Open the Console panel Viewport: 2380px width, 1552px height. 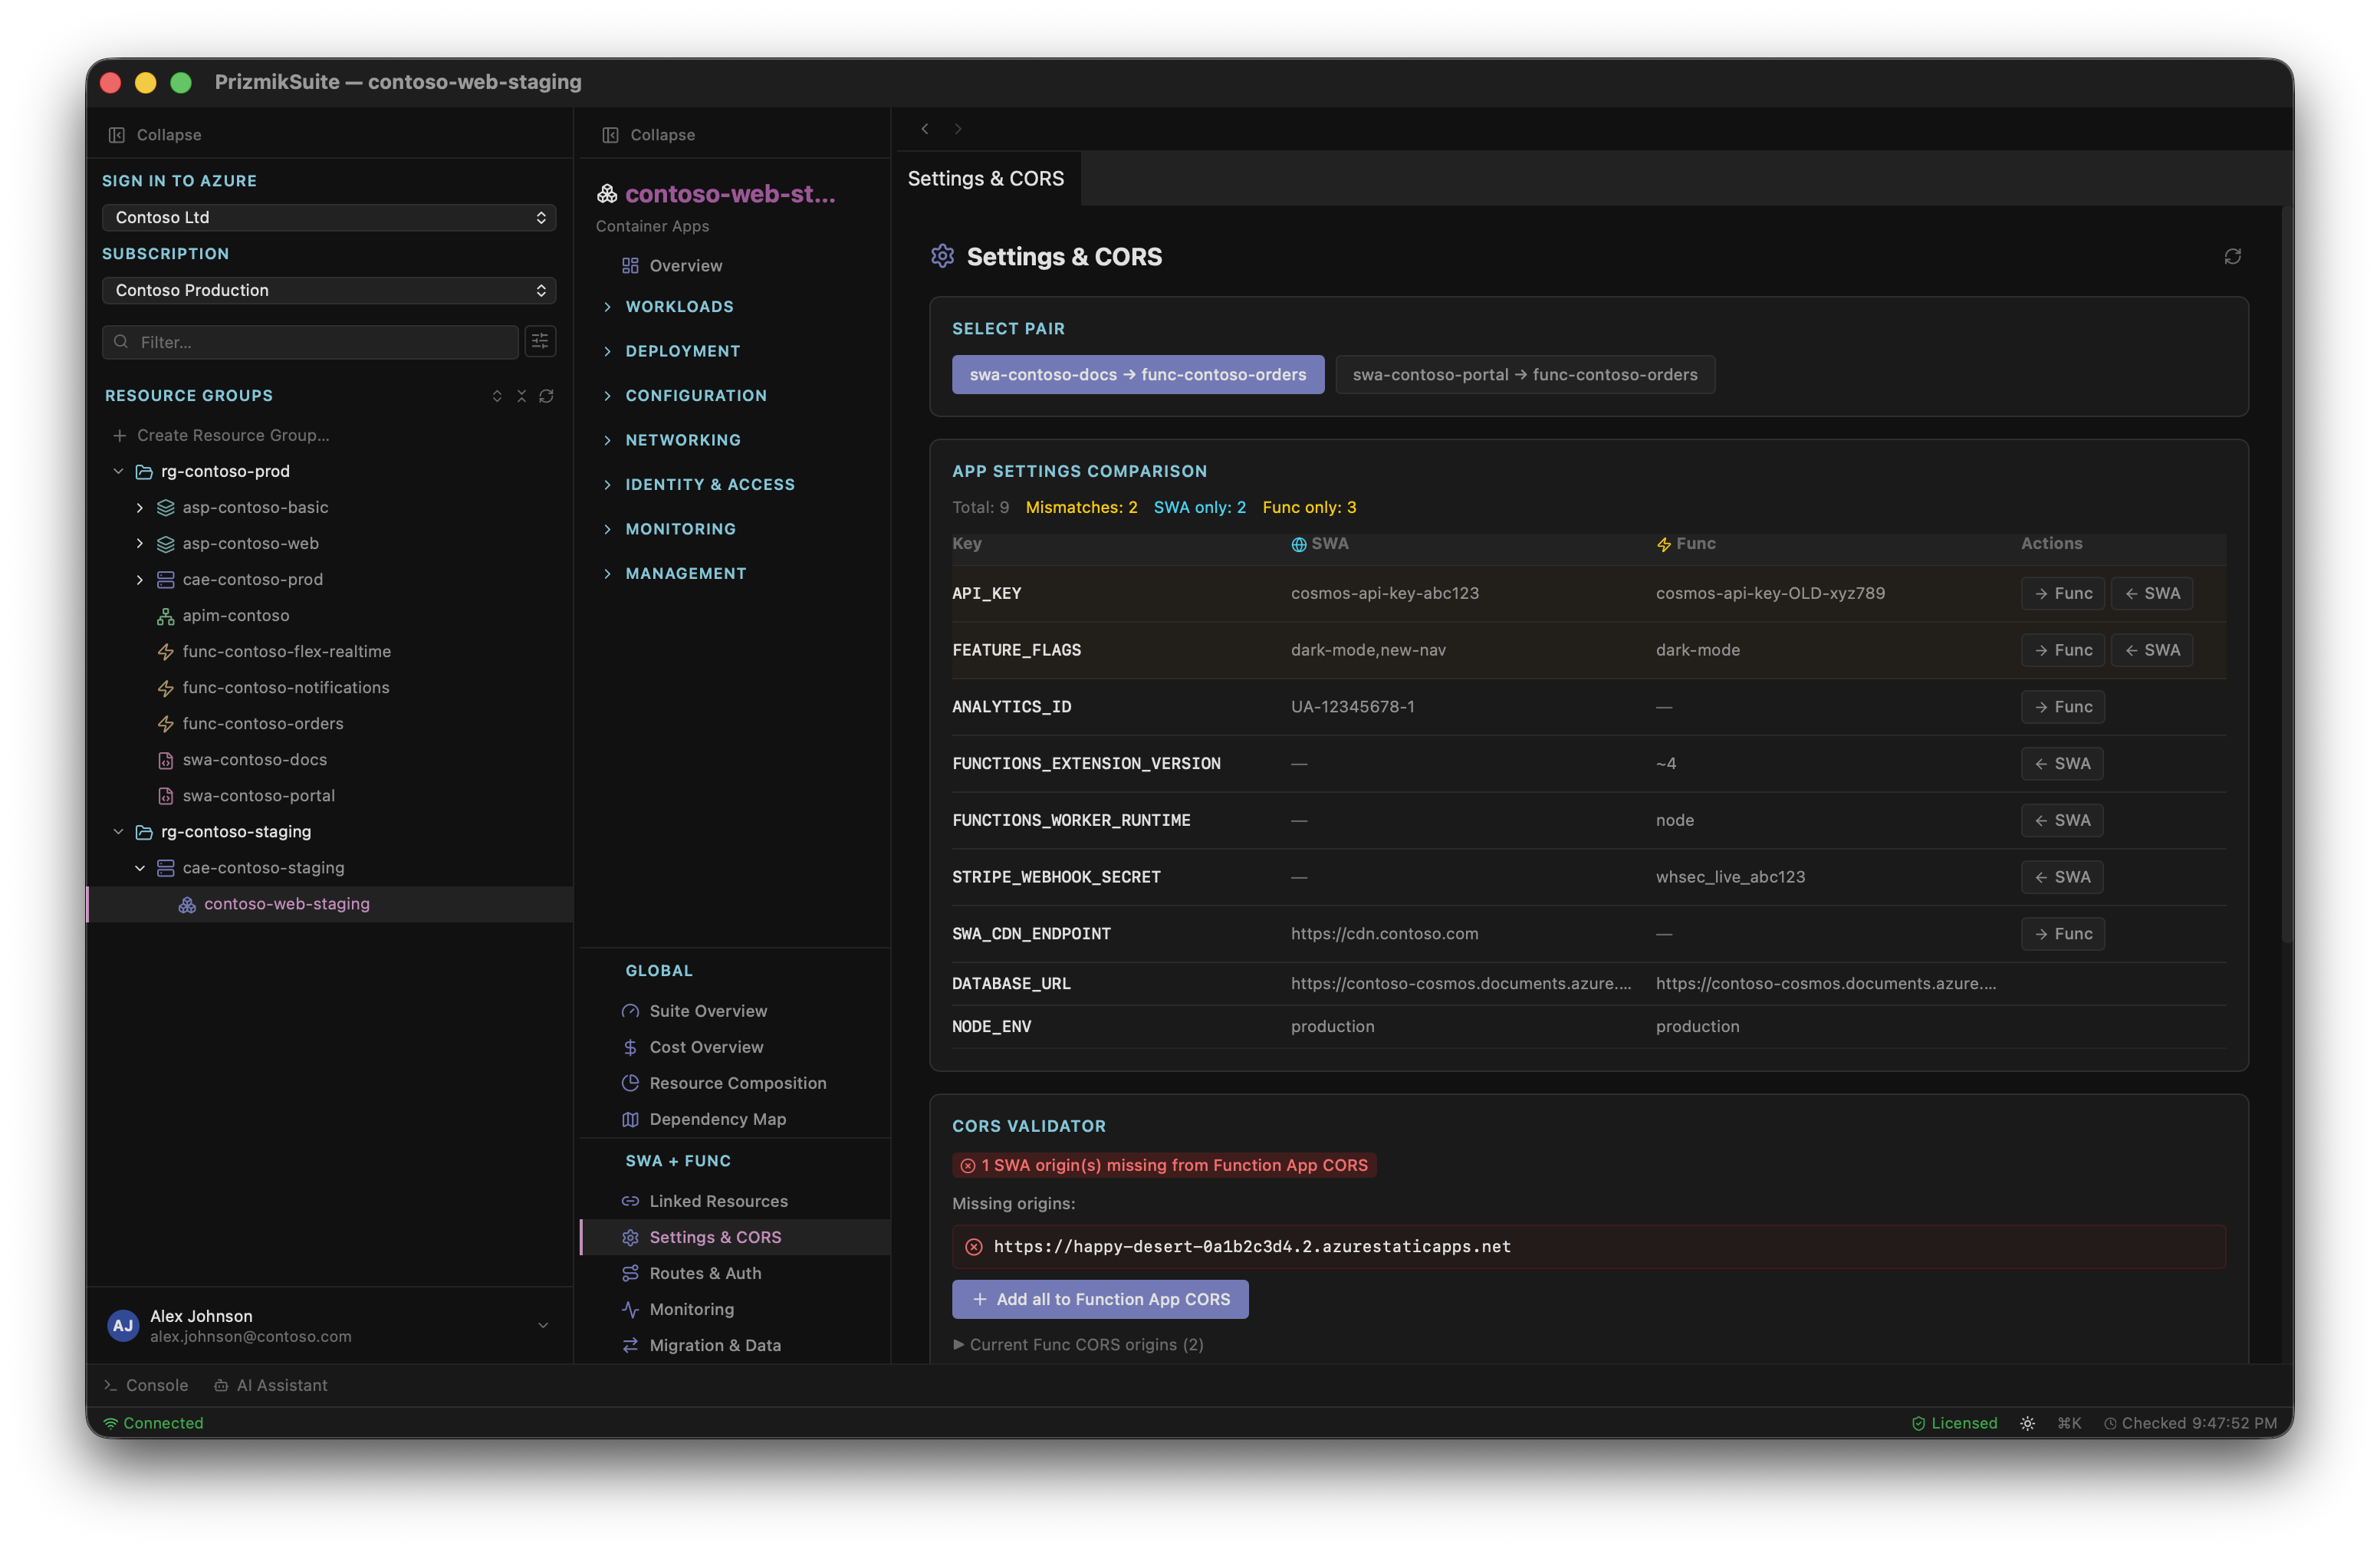146,1385
